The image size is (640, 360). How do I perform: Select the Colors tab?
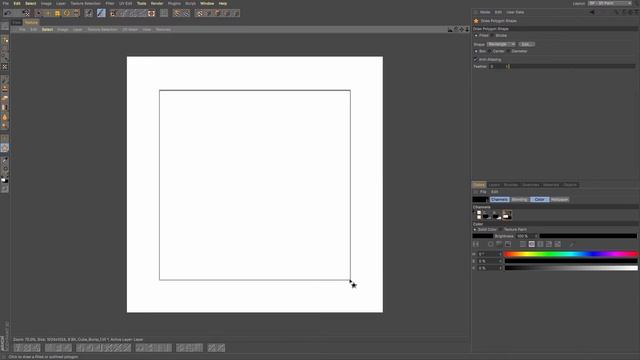[x=479, y=185]
